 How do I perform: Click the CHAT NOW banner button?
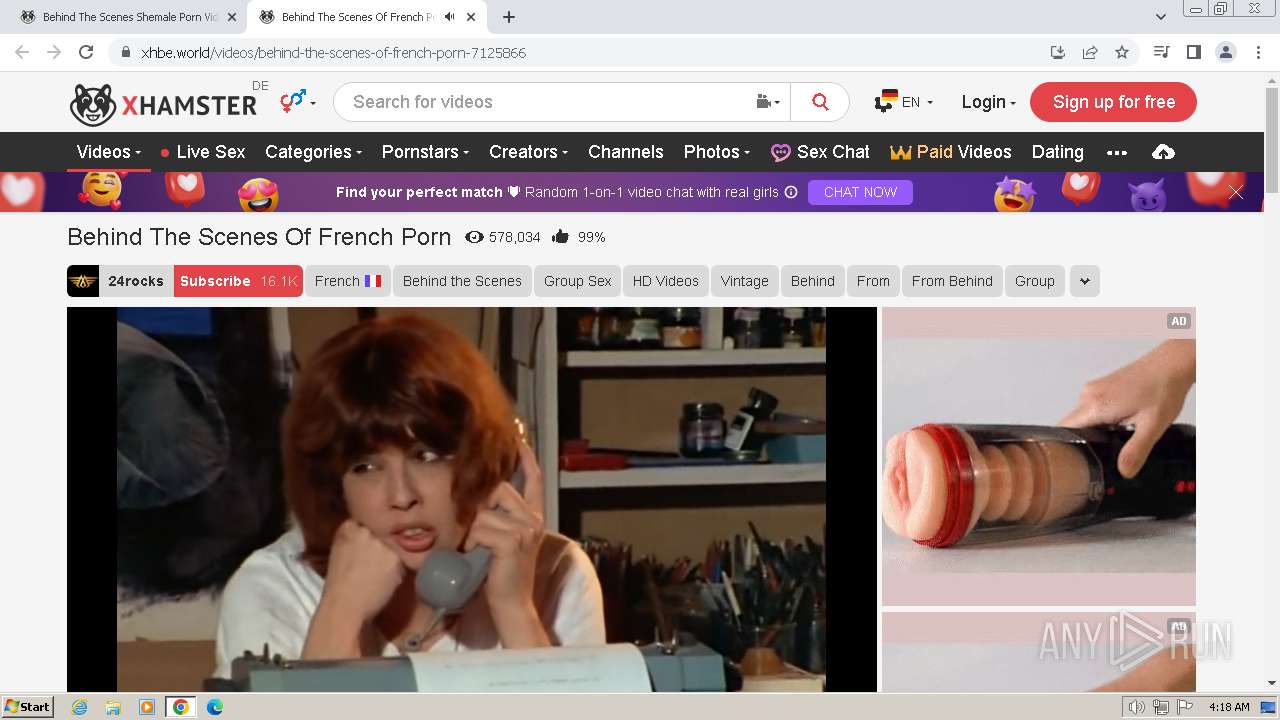[860, 192]
